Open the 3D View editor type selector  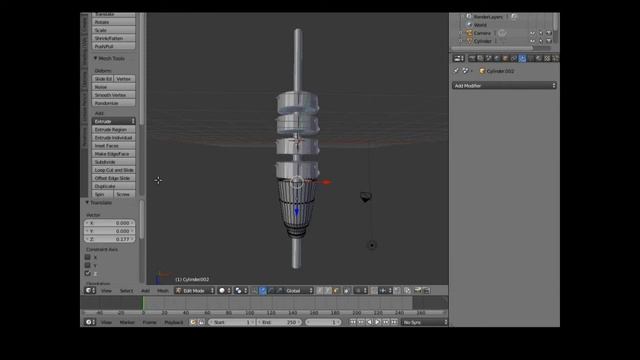pos(90,291)
